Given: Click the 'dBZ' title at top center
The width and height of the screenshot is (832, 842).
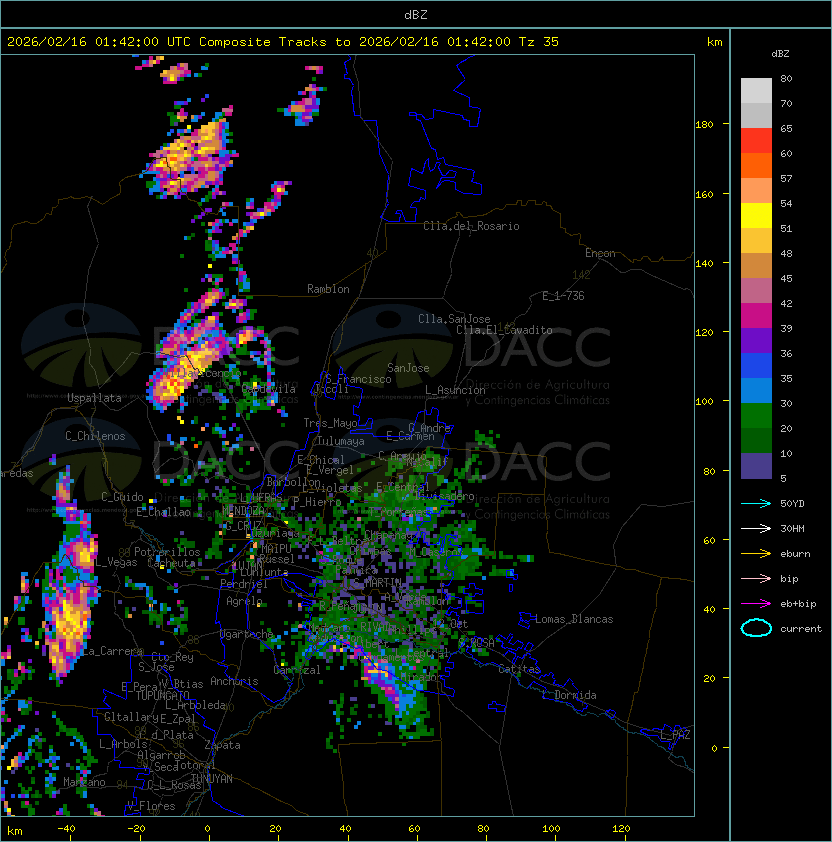Looking at the screenshot, I should click(x=416, y=14).
